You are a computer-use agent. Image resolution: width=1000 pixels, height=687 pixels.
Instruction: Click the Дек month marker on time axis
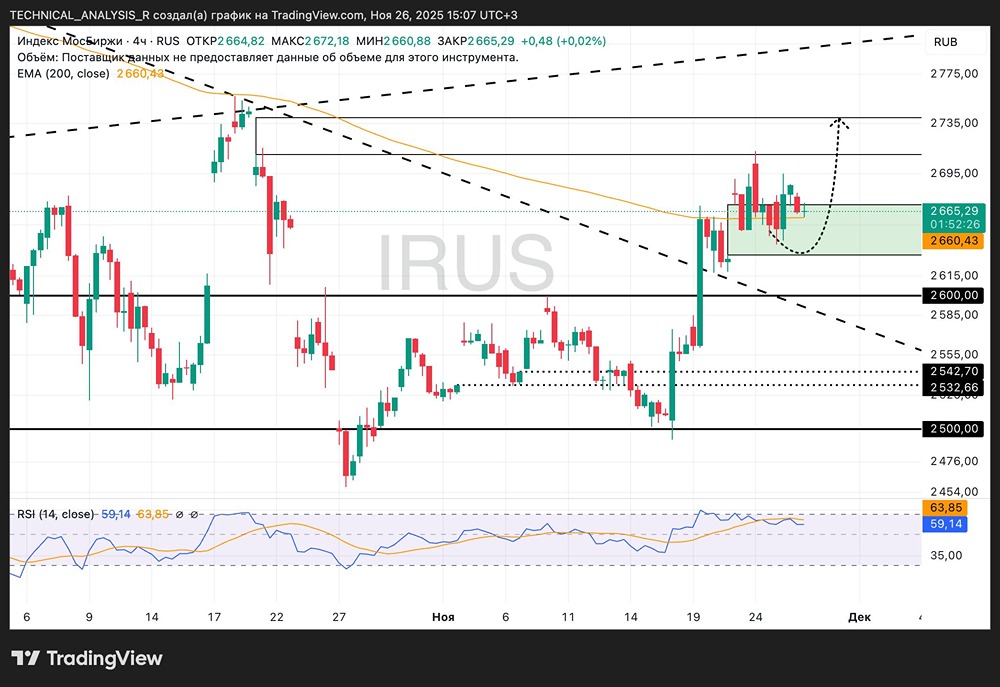pos(859,617)
